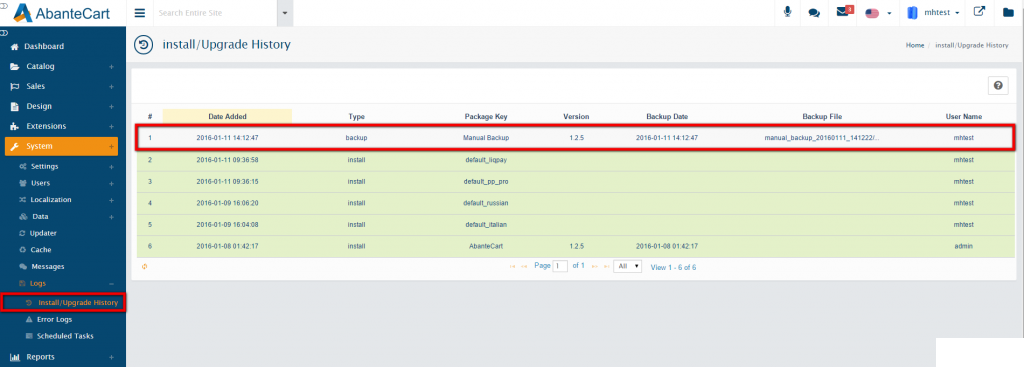Open the Updater page
Image resolution: width=1024 pixels, height=367 pixels.
tap(44, 233)
